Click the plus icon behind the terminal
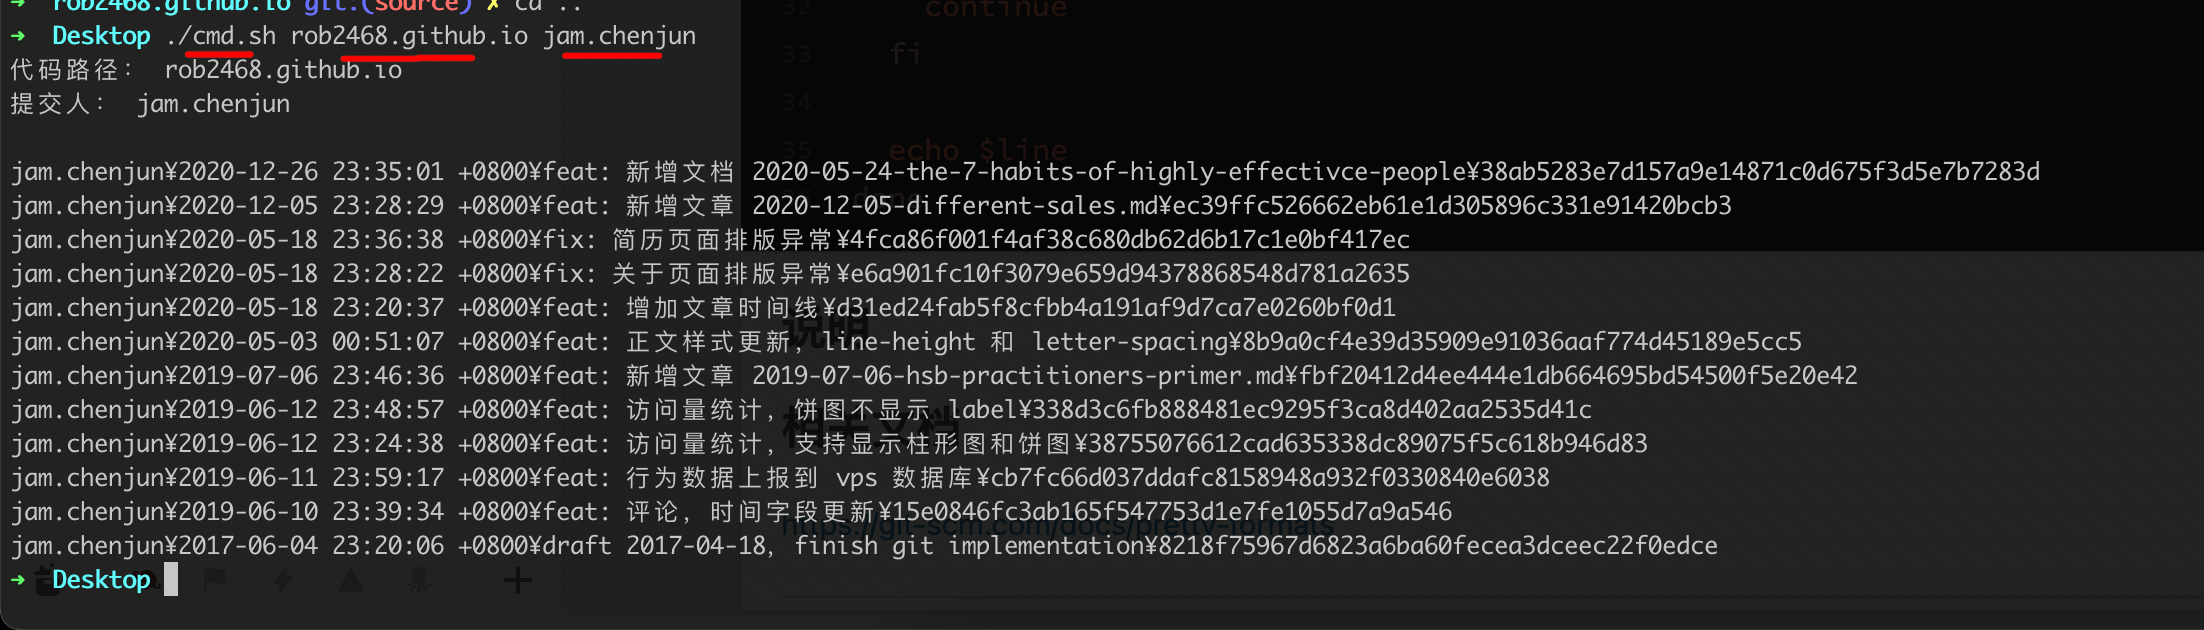Viewport: 2204px width, 630px height. tap(517, 580)
